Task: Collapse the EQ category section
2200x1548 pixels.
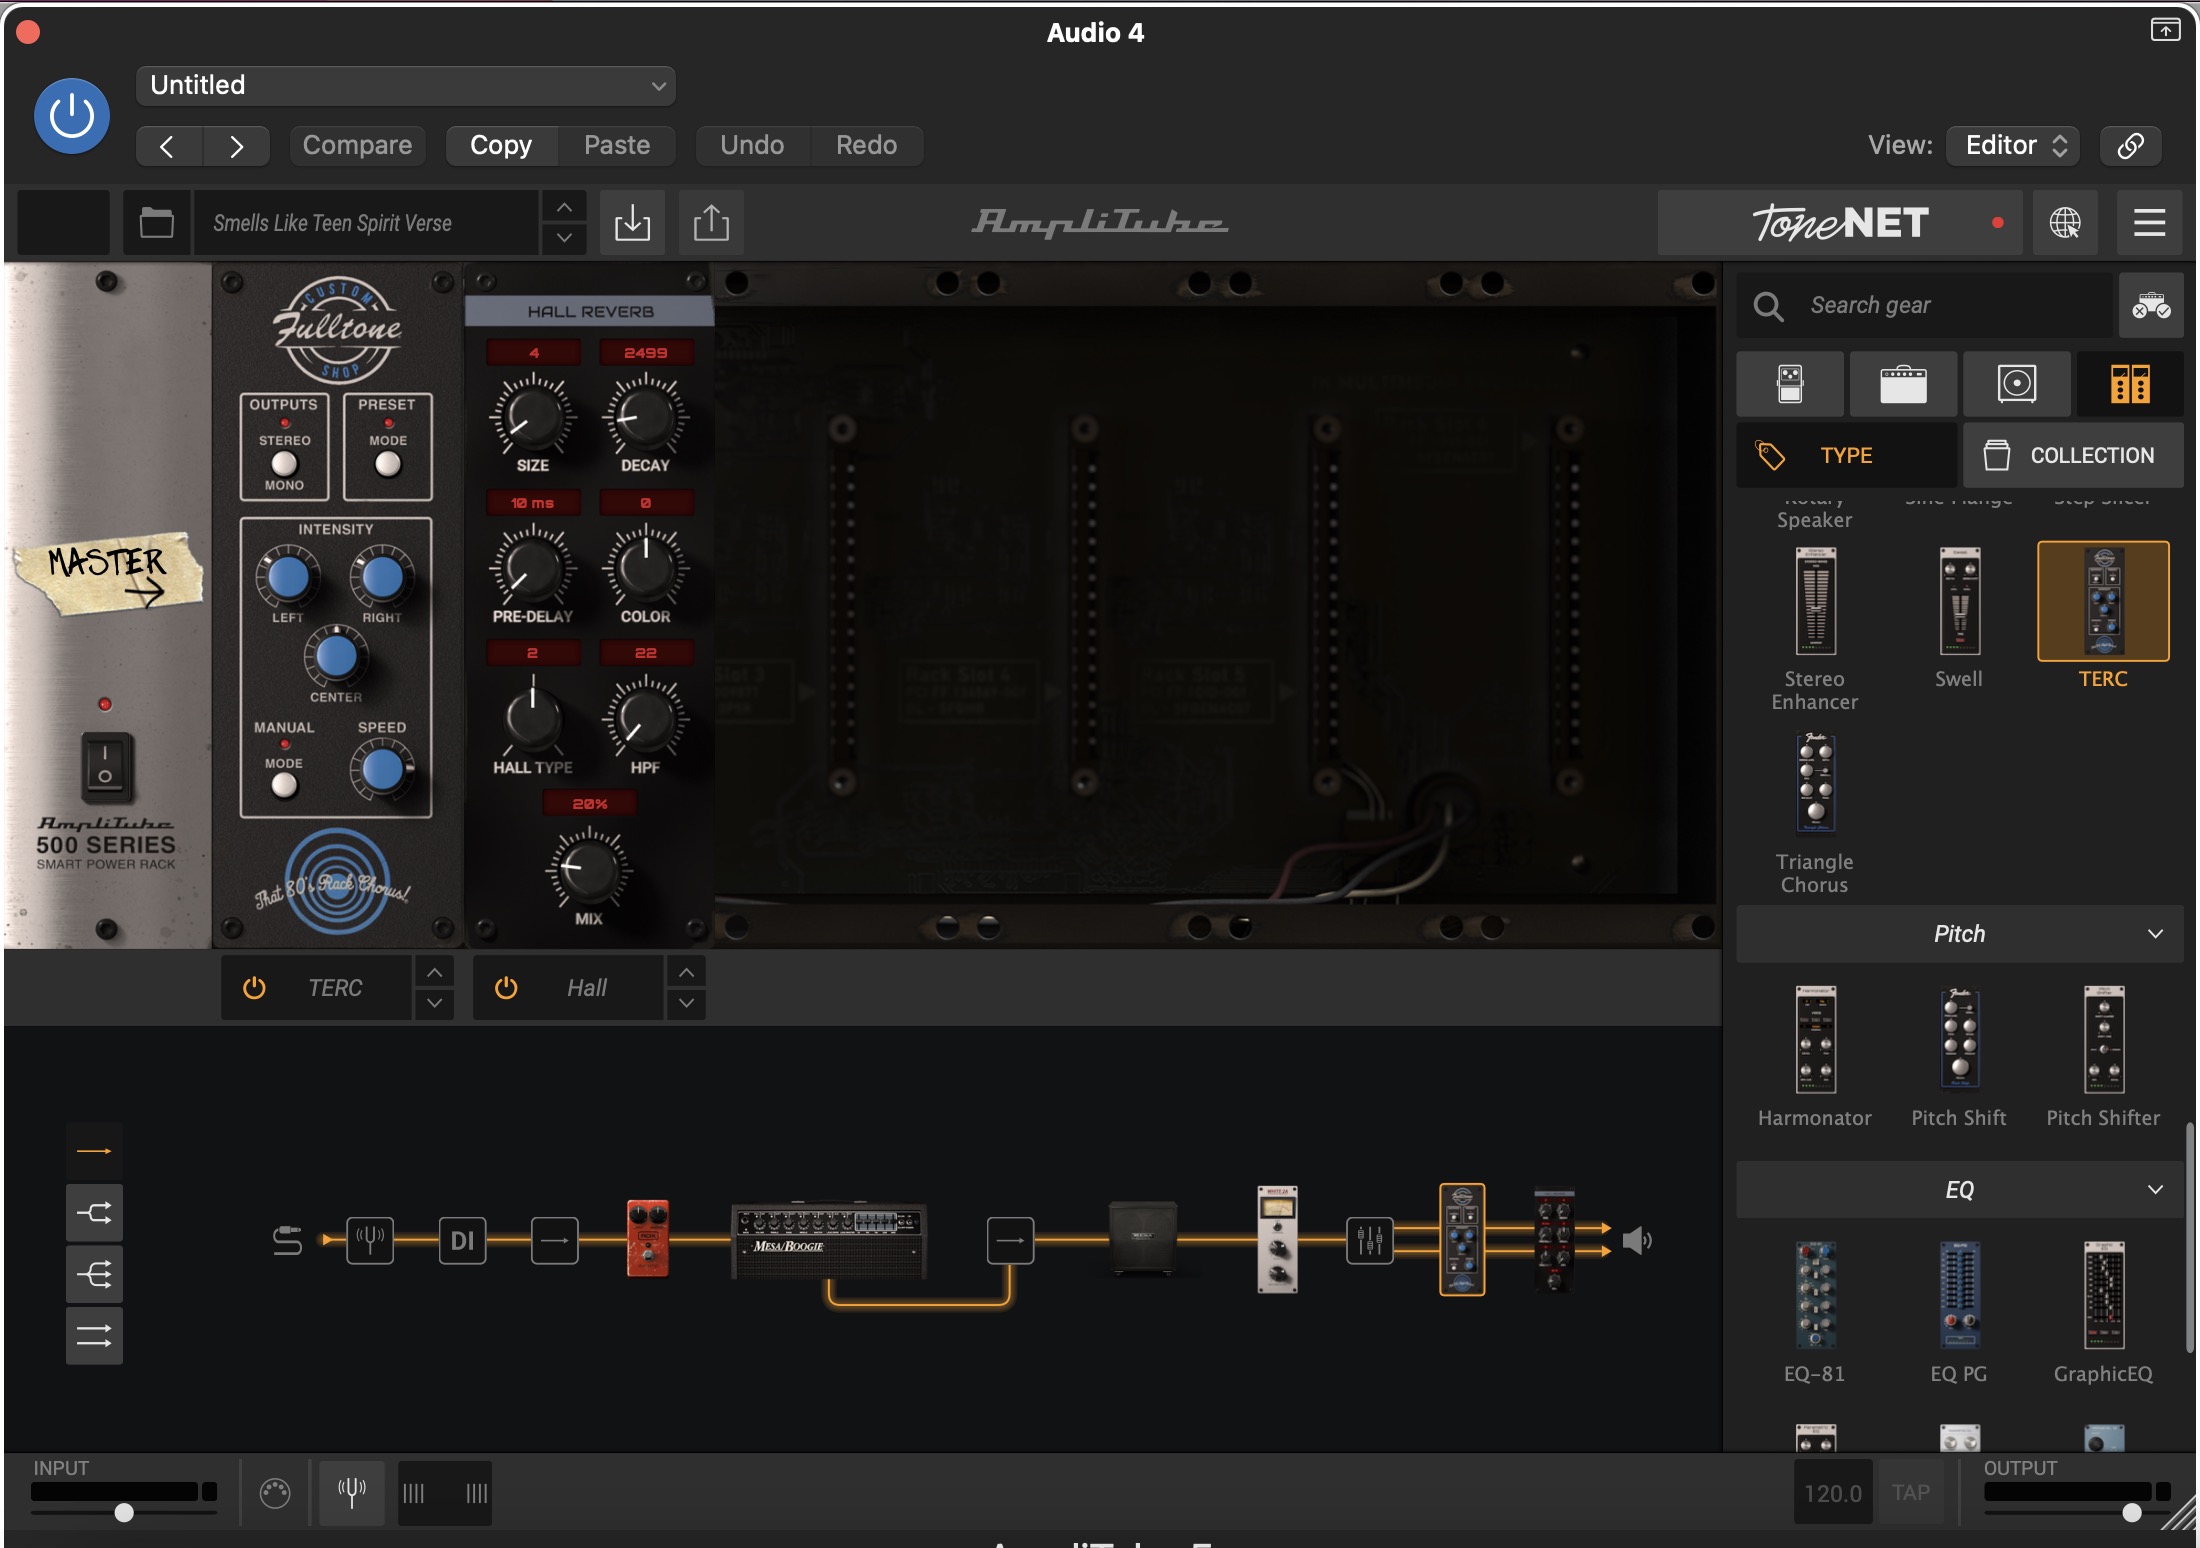Action: click(1959, 1190)
